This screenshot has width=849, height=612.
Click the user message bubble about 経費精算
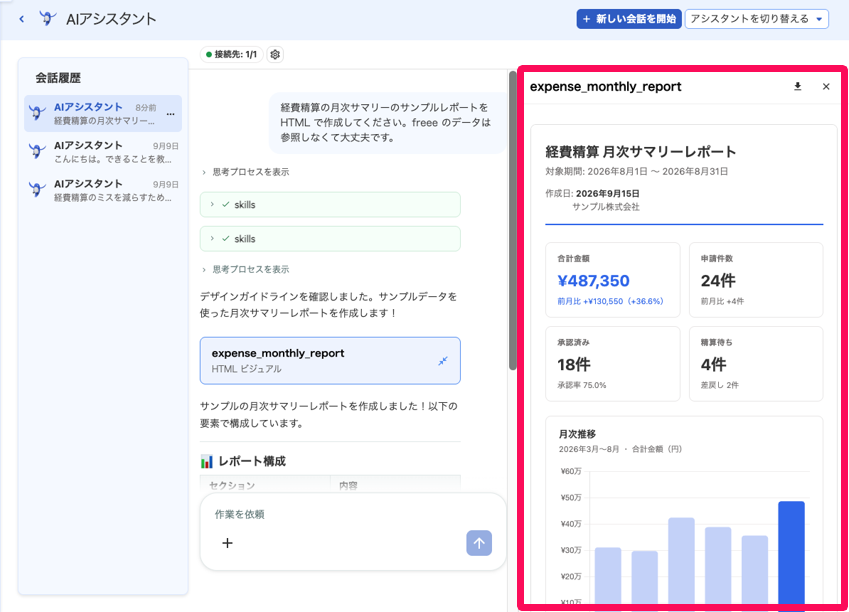pos(387,122)
